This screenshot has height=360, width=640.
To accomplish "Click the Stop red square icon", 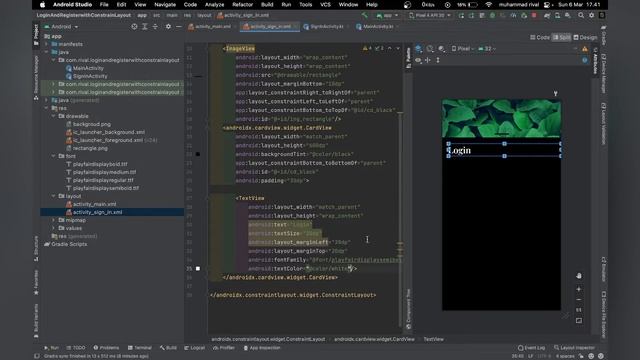I will point(534,16).
